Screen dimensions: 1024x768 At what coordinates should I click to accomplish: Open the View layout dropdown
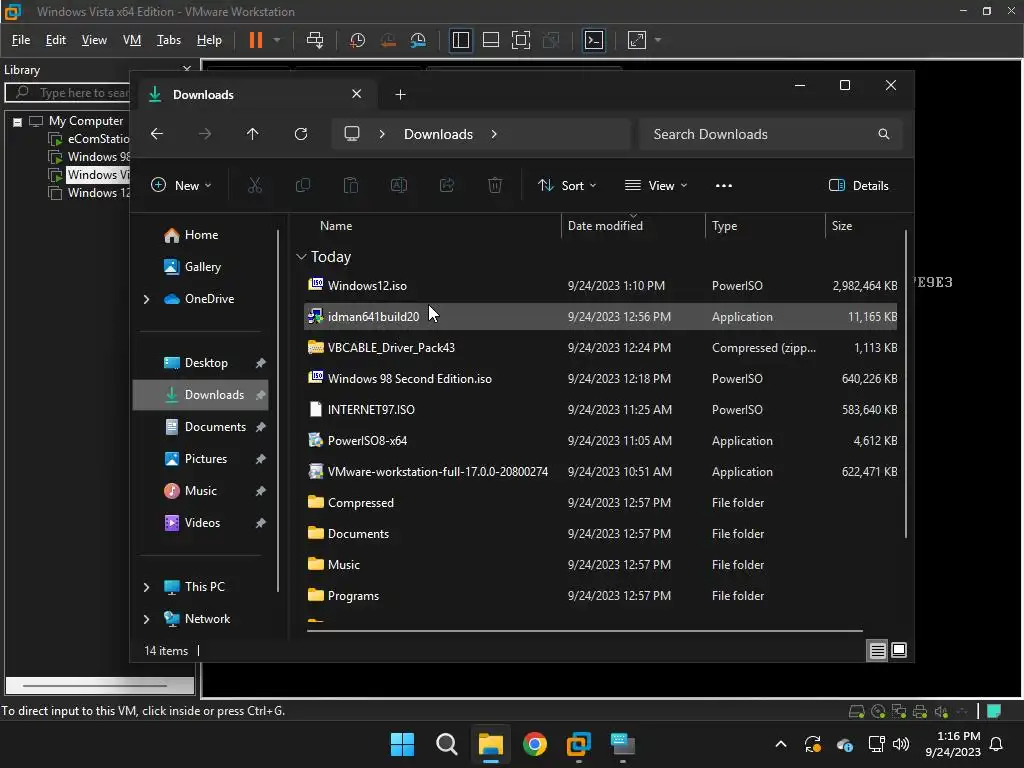(656, 185)
